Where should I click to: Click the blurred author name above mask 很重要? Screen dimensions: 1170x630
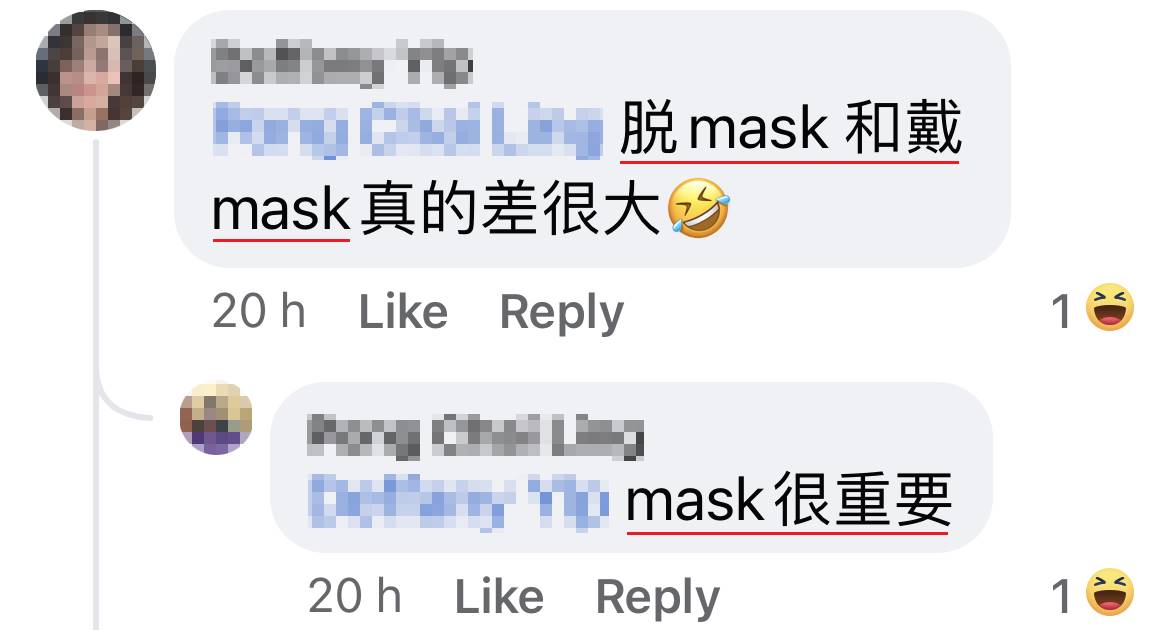tap(476, 436)
